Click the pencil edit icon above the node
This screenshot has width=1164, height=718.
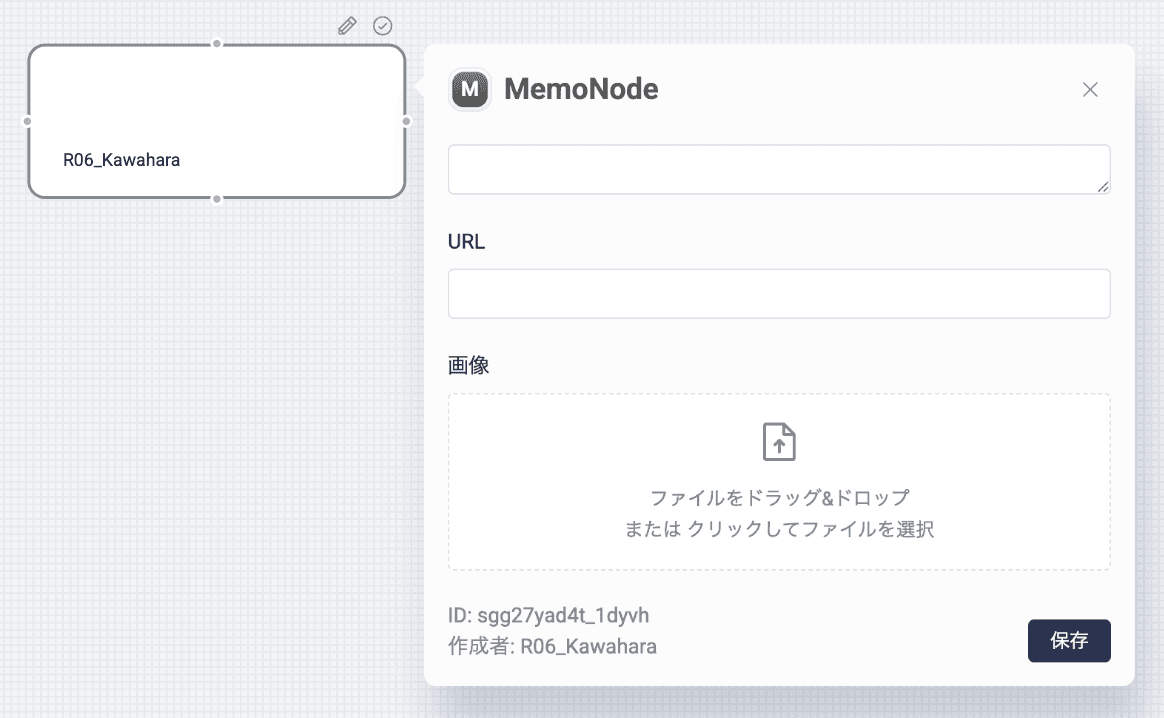347,26
